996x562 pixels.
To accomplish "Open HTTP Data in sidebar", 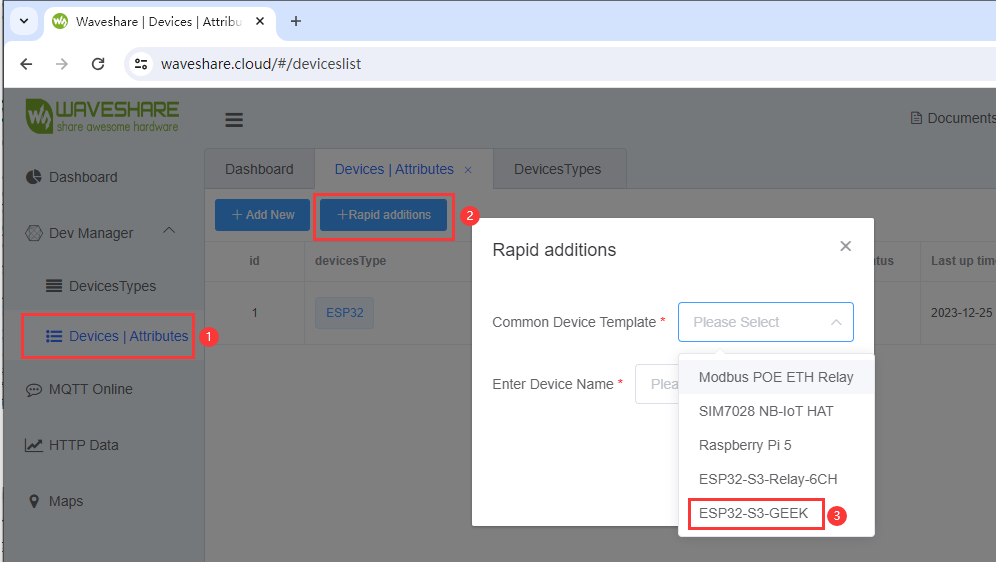I will tap(85, 445).
